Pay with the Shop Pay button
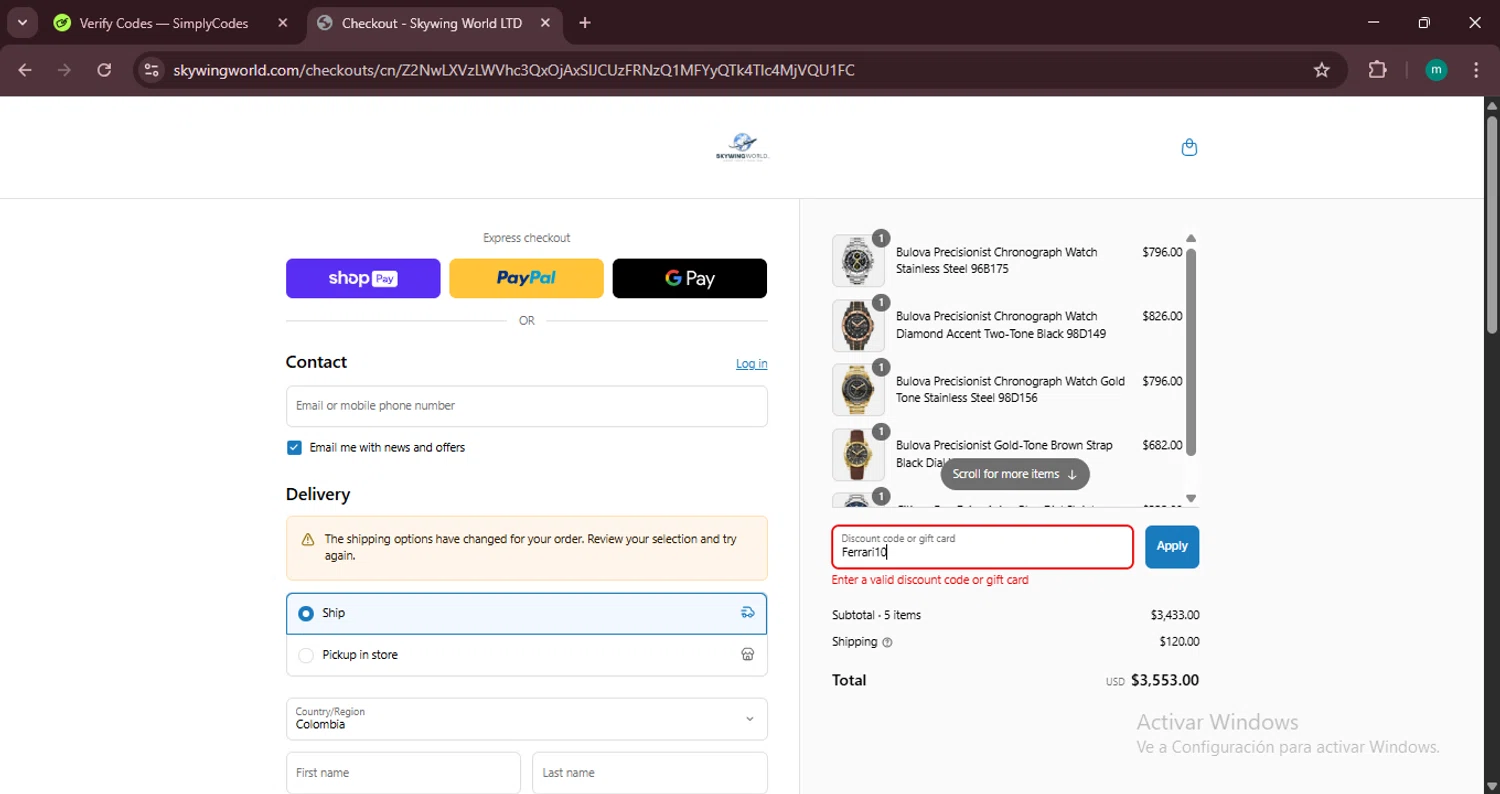 point(363,278)
